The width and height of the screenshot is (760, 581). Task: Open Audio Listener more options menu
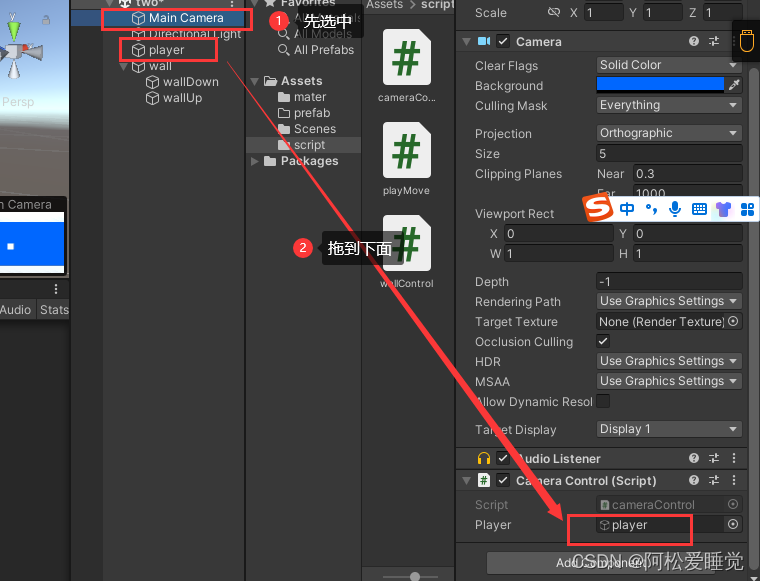pyautogui.click(x=734, y=458)
